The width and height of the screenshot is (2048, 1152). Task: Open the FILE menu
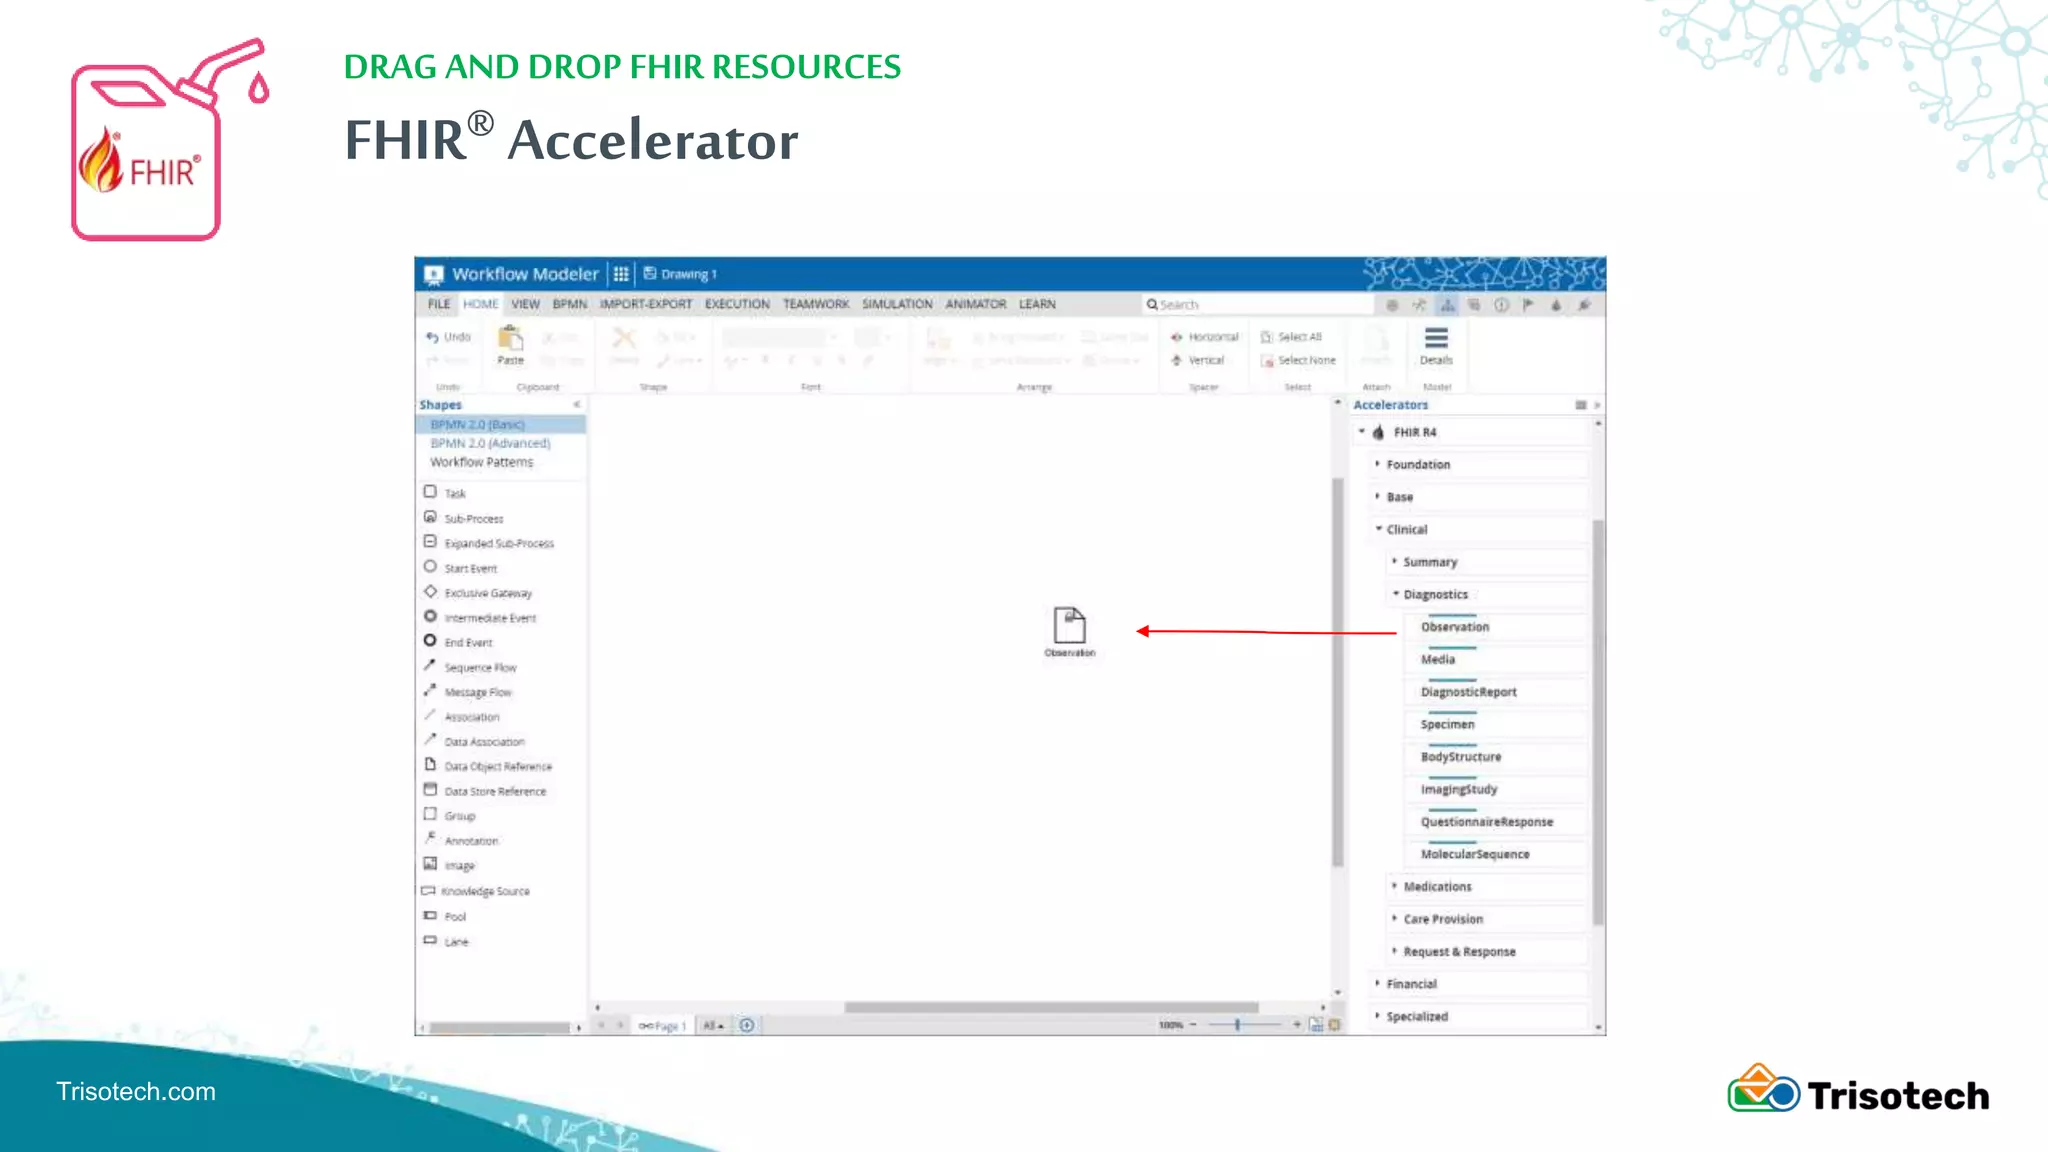point(439,304)
